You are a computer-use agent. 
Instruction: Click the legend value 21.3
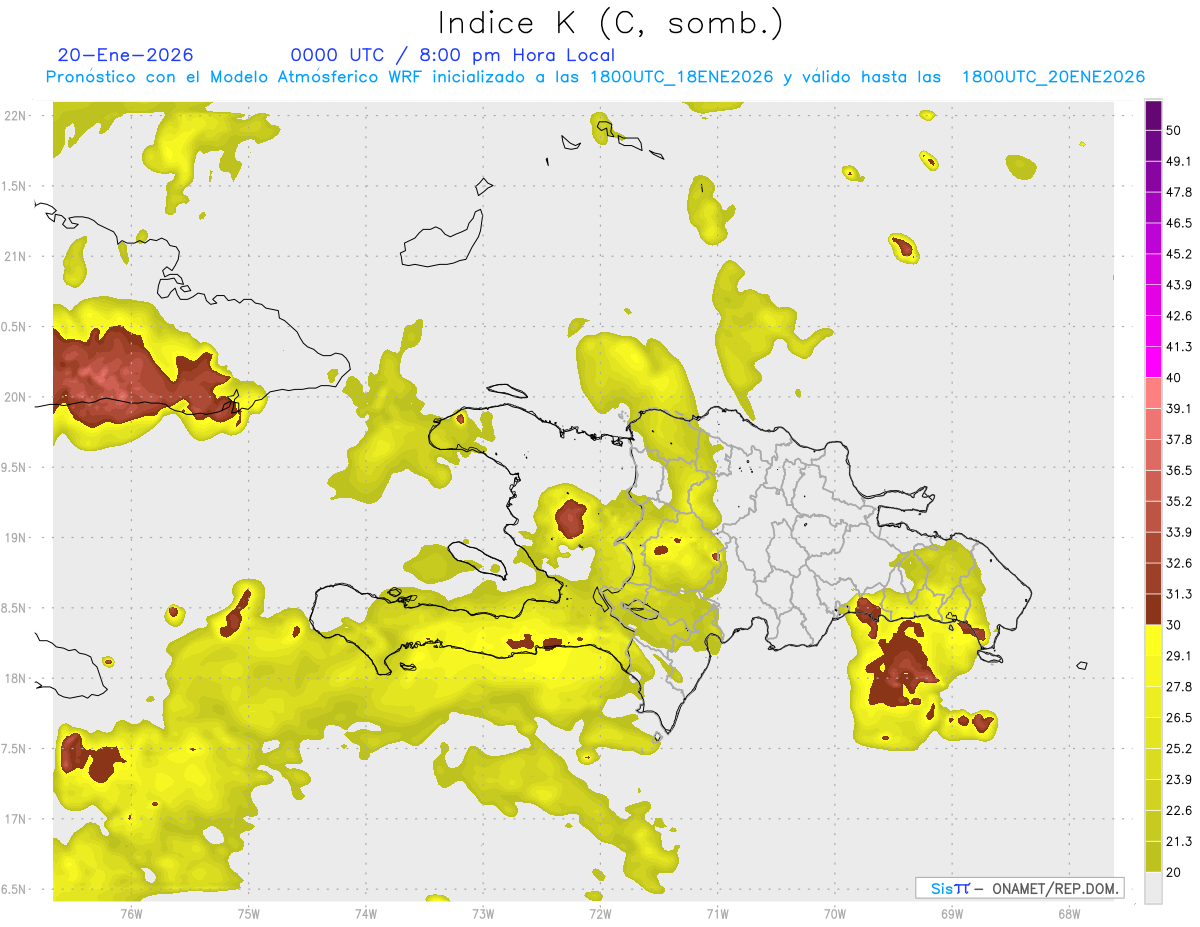pyautogui.click(x=1179, y=841)
